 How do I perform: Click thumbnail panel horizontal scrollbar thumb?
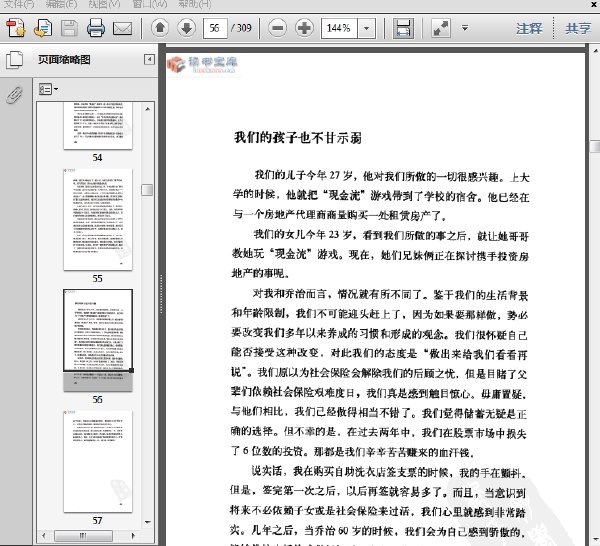(x=83, y=536)
